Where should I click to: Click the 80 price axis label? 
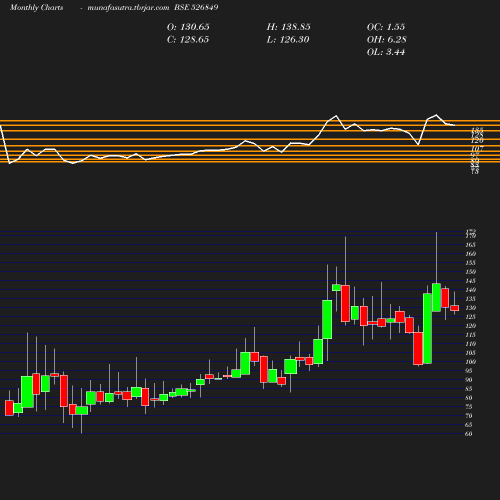[x=468, y=398]
